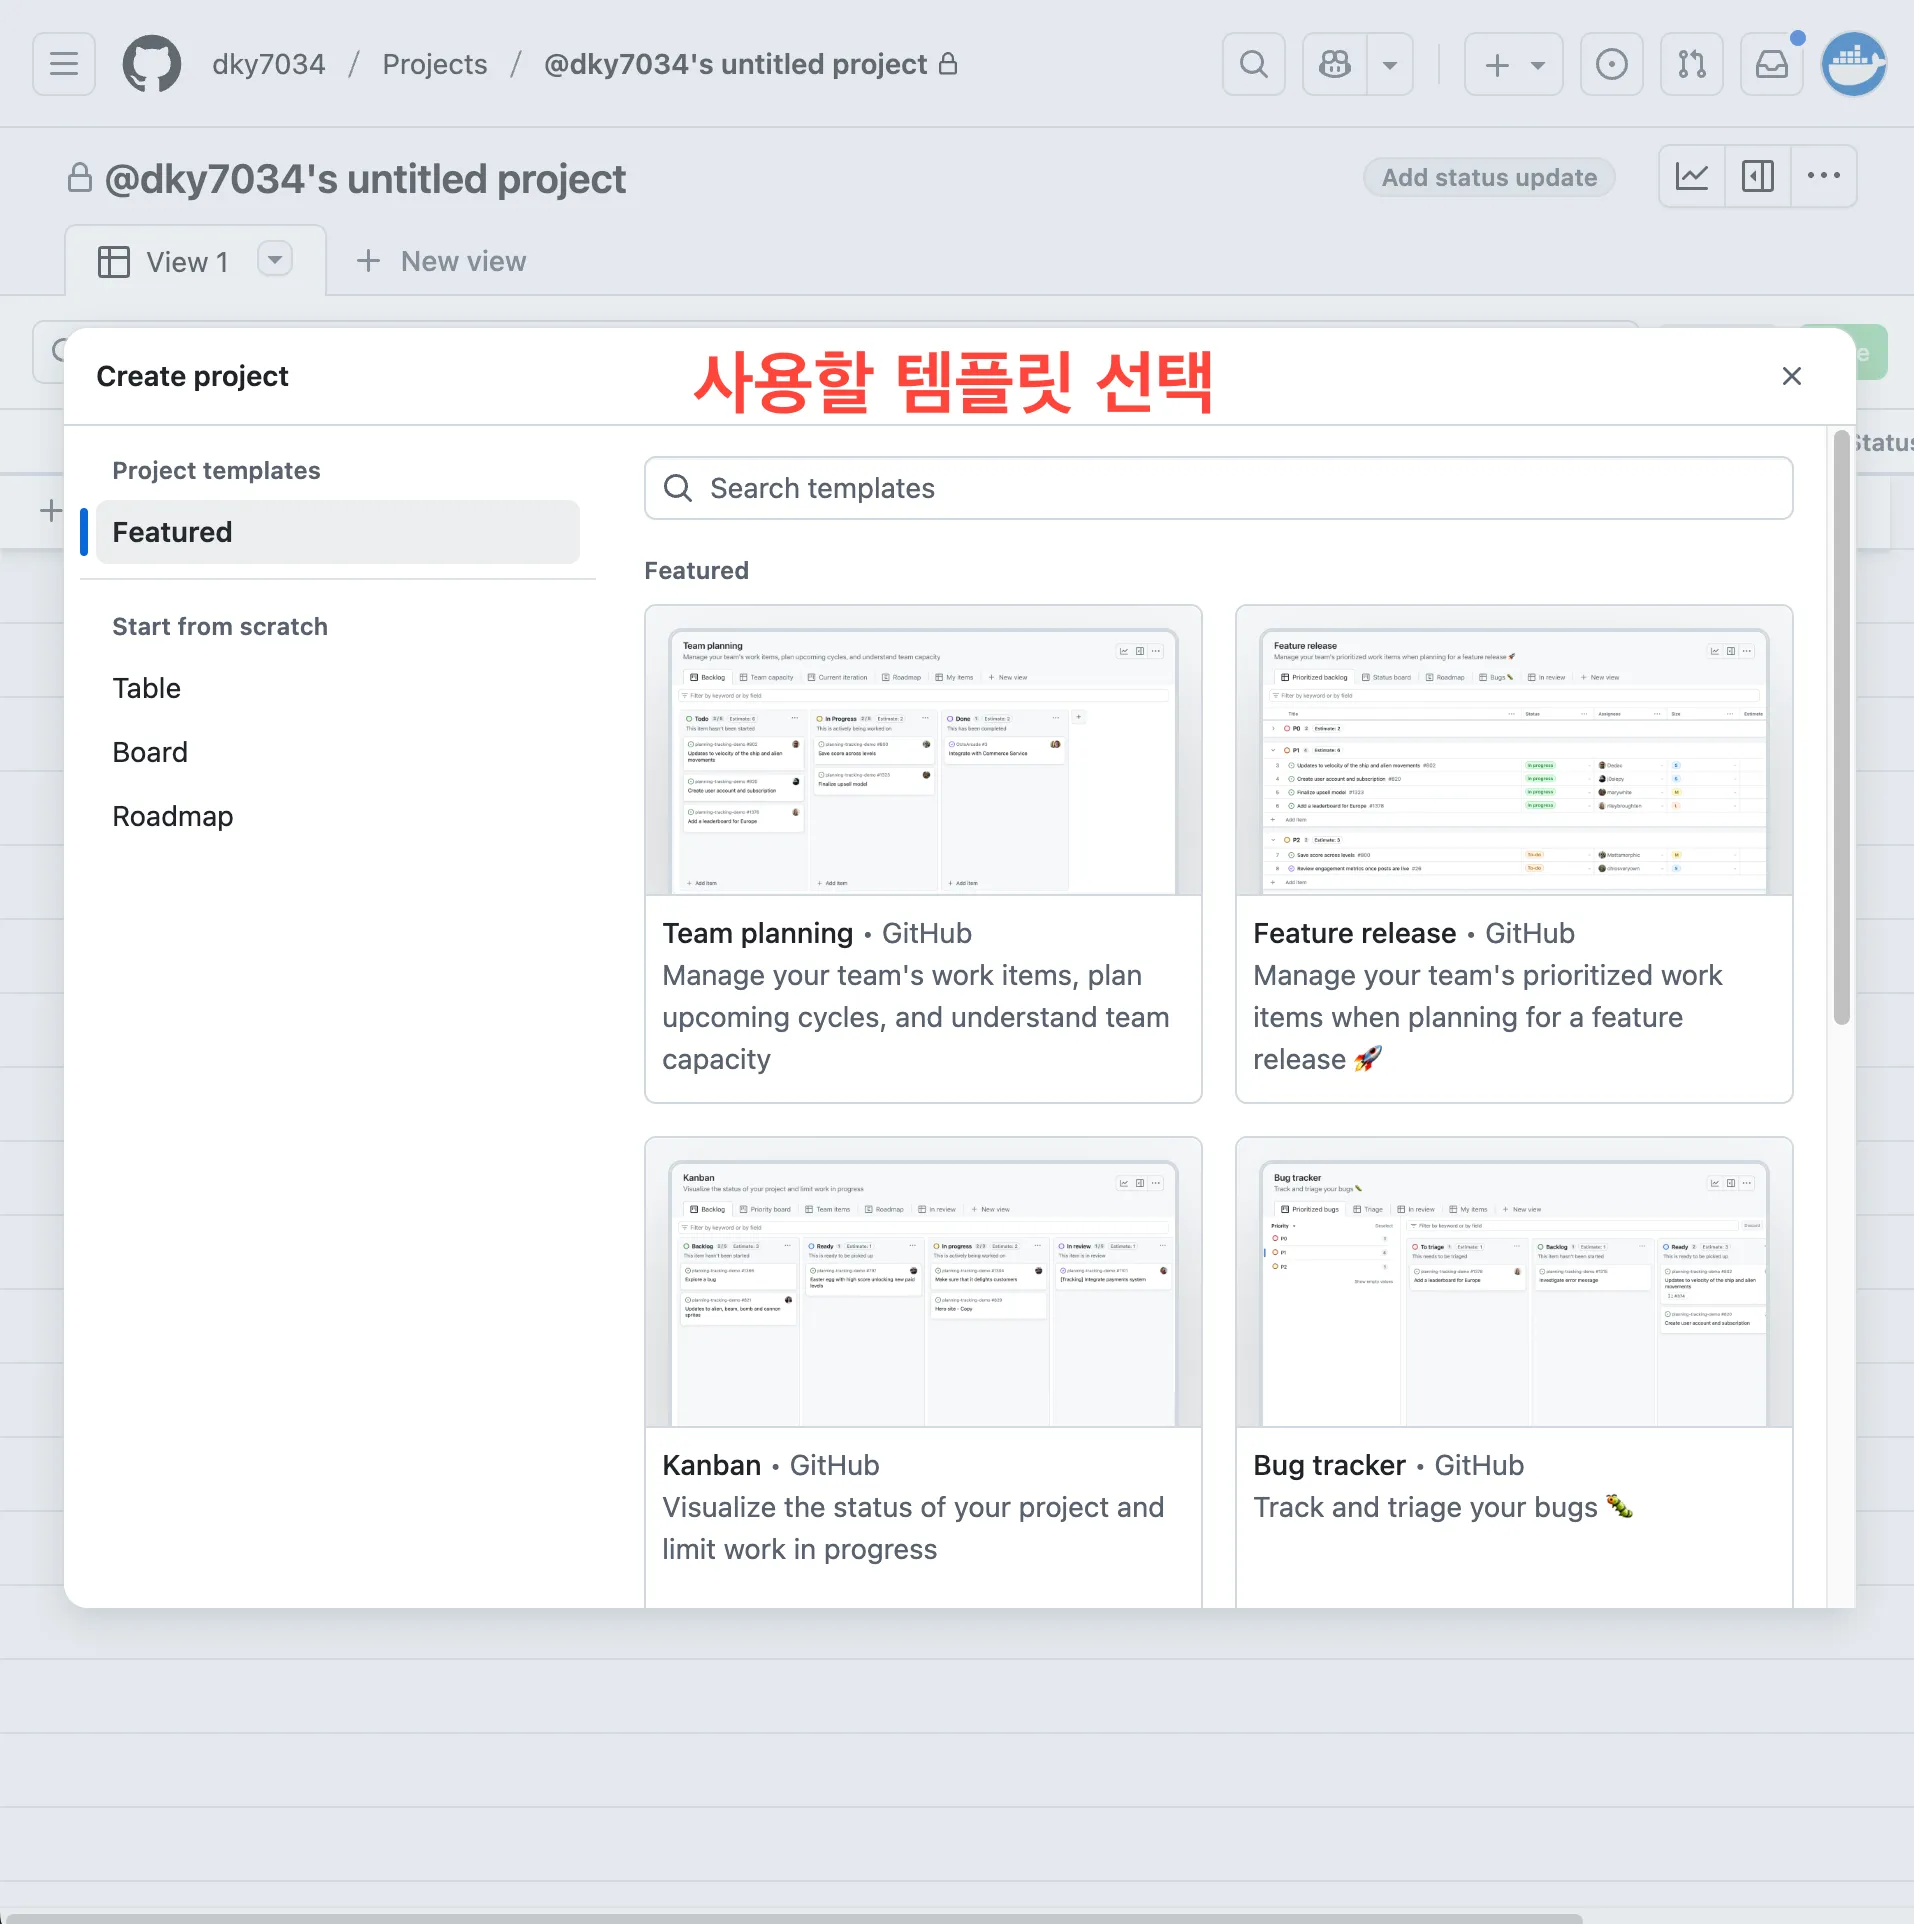Open the hamburger navigation menu
Screen dimensions: 1914x1924
64,64
